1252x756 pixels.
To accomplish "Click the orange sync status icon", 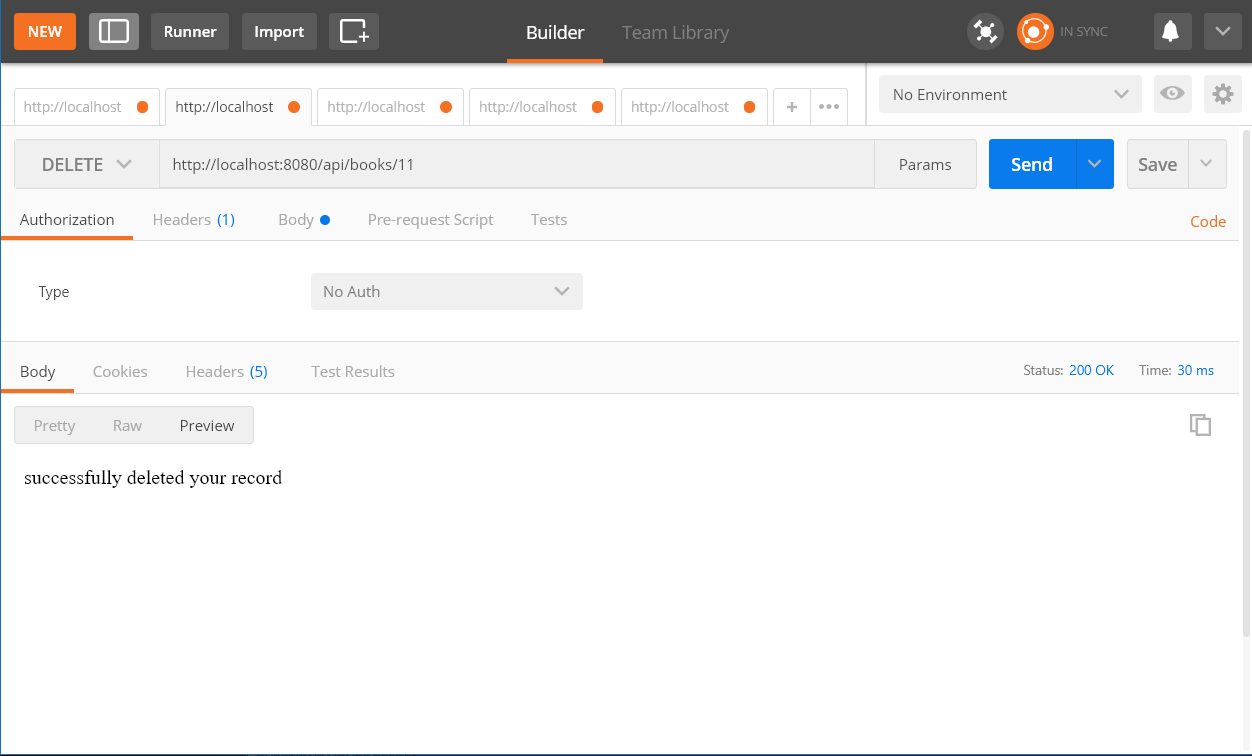I will pyautogui.click(x=1035, y=32).
